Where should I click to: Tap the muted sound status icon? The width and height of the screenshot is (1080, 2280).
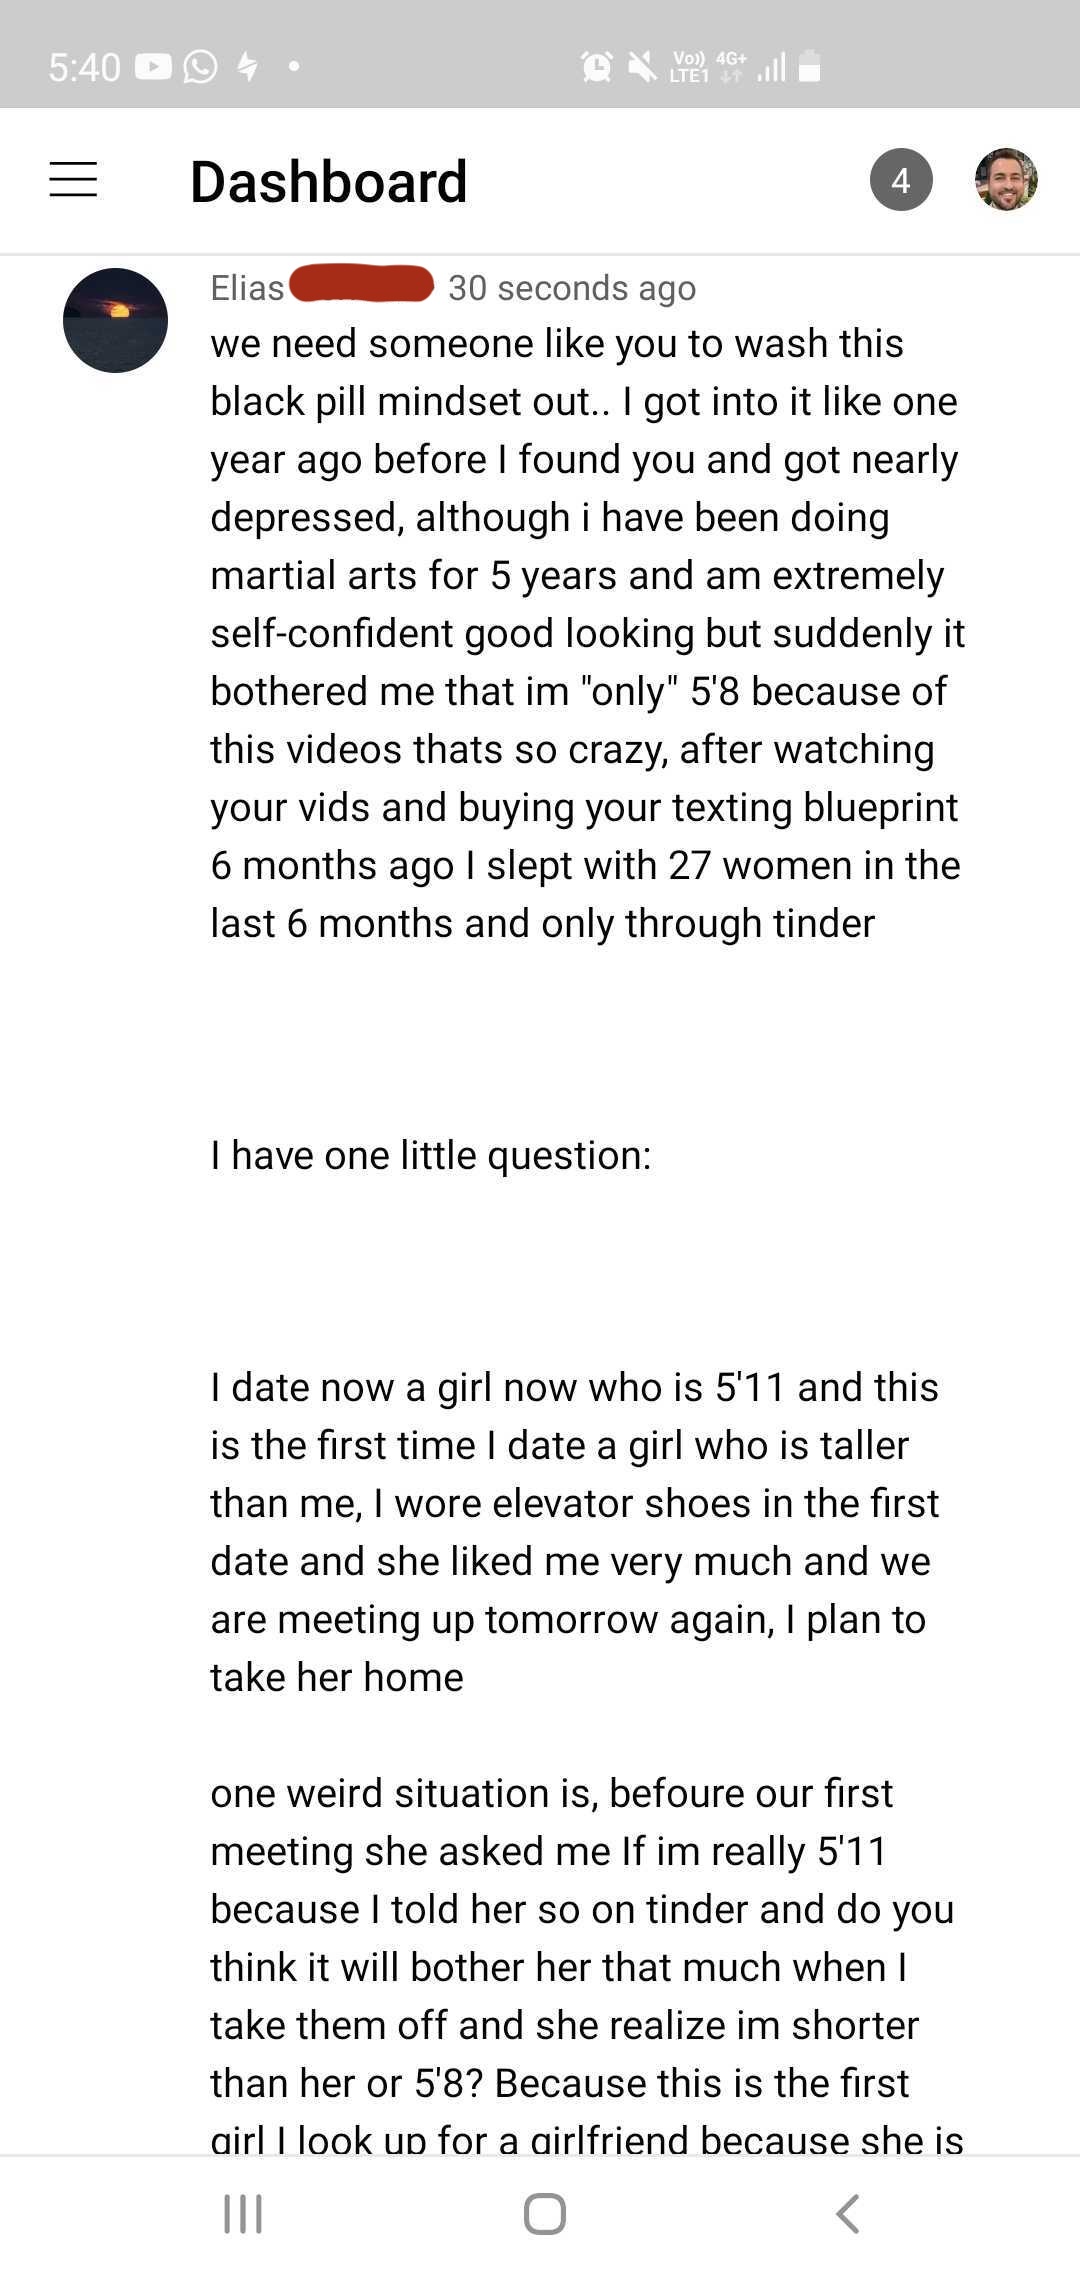(642, 67)
